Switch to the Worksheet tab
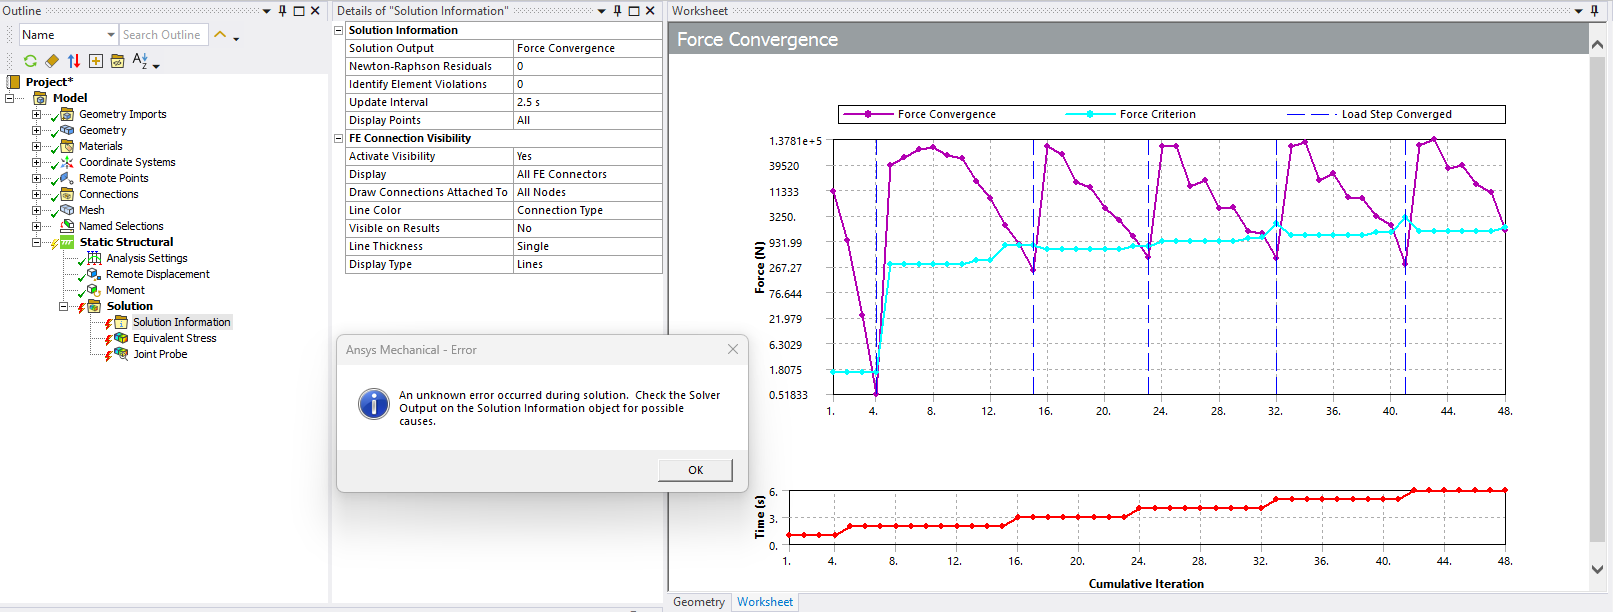This screenshot has height=612, width=1613. 765,602
